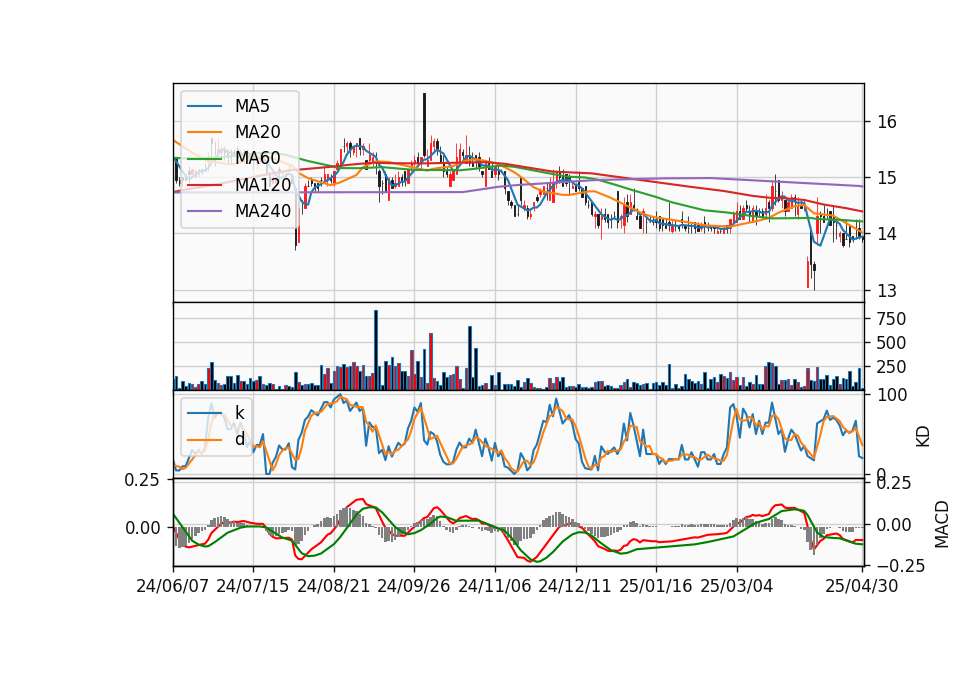Click the MA120 legend label
The height and width of the screenshot is (690, 960).
(263, 184)
